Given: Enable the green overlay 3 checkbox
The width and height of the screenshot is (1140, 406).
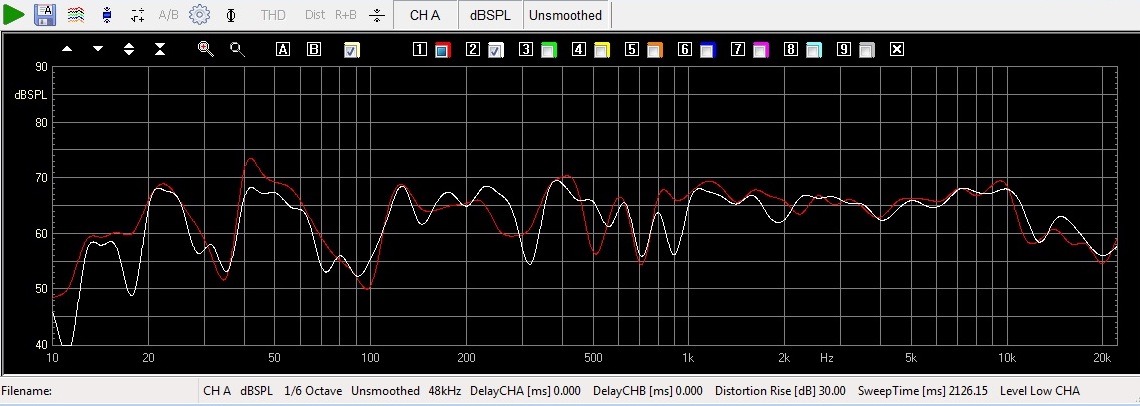Looking at the screenshot, I should pos(549,49).
